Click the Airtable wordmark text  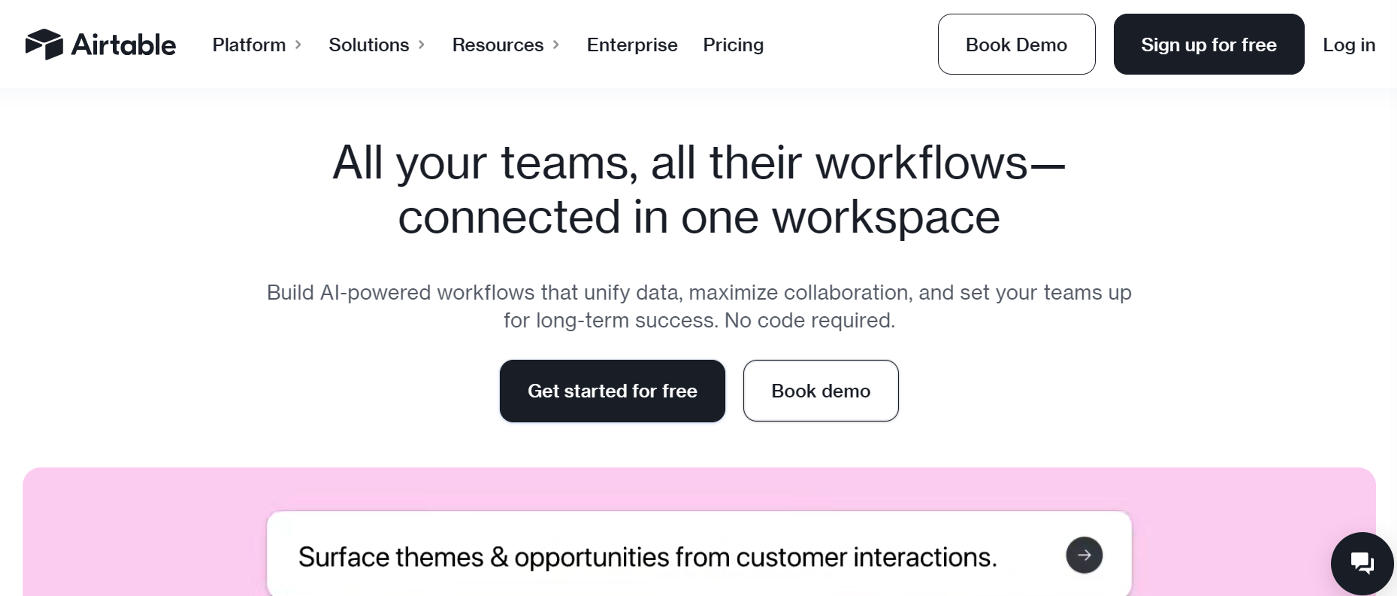point(123,45)
